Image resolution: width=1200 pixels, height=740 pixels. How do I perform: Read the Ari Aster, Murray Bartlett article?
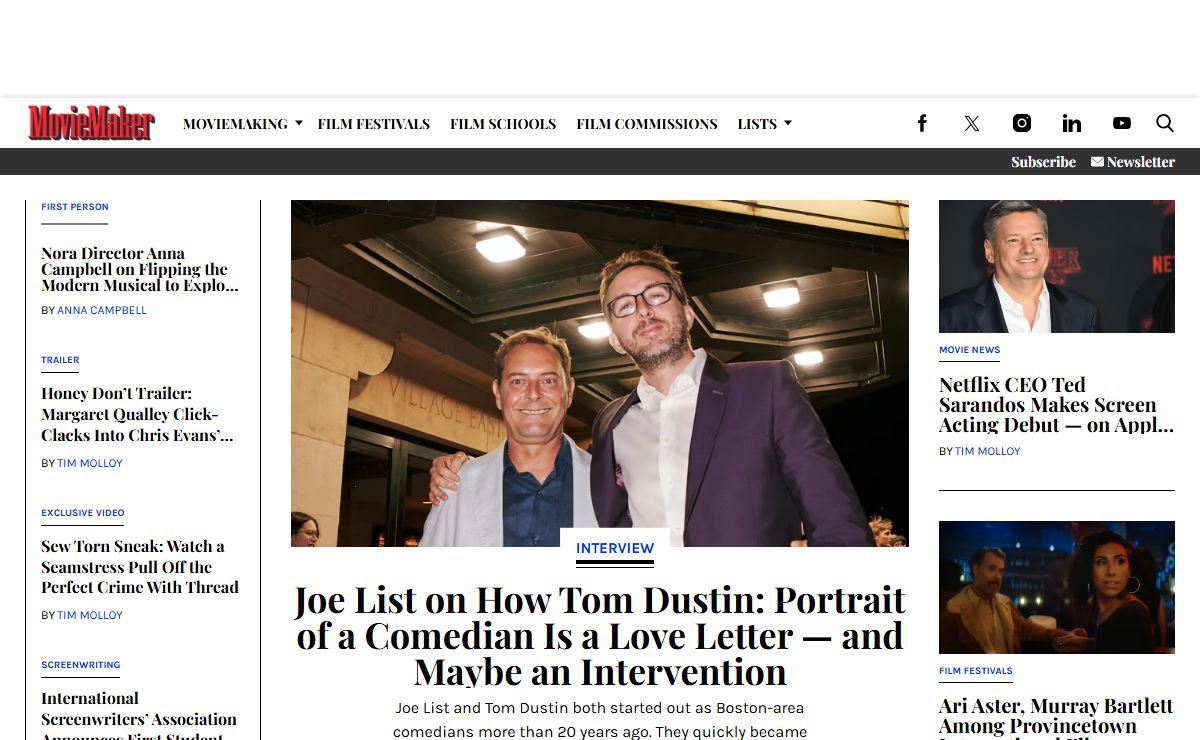point(1056,718)
